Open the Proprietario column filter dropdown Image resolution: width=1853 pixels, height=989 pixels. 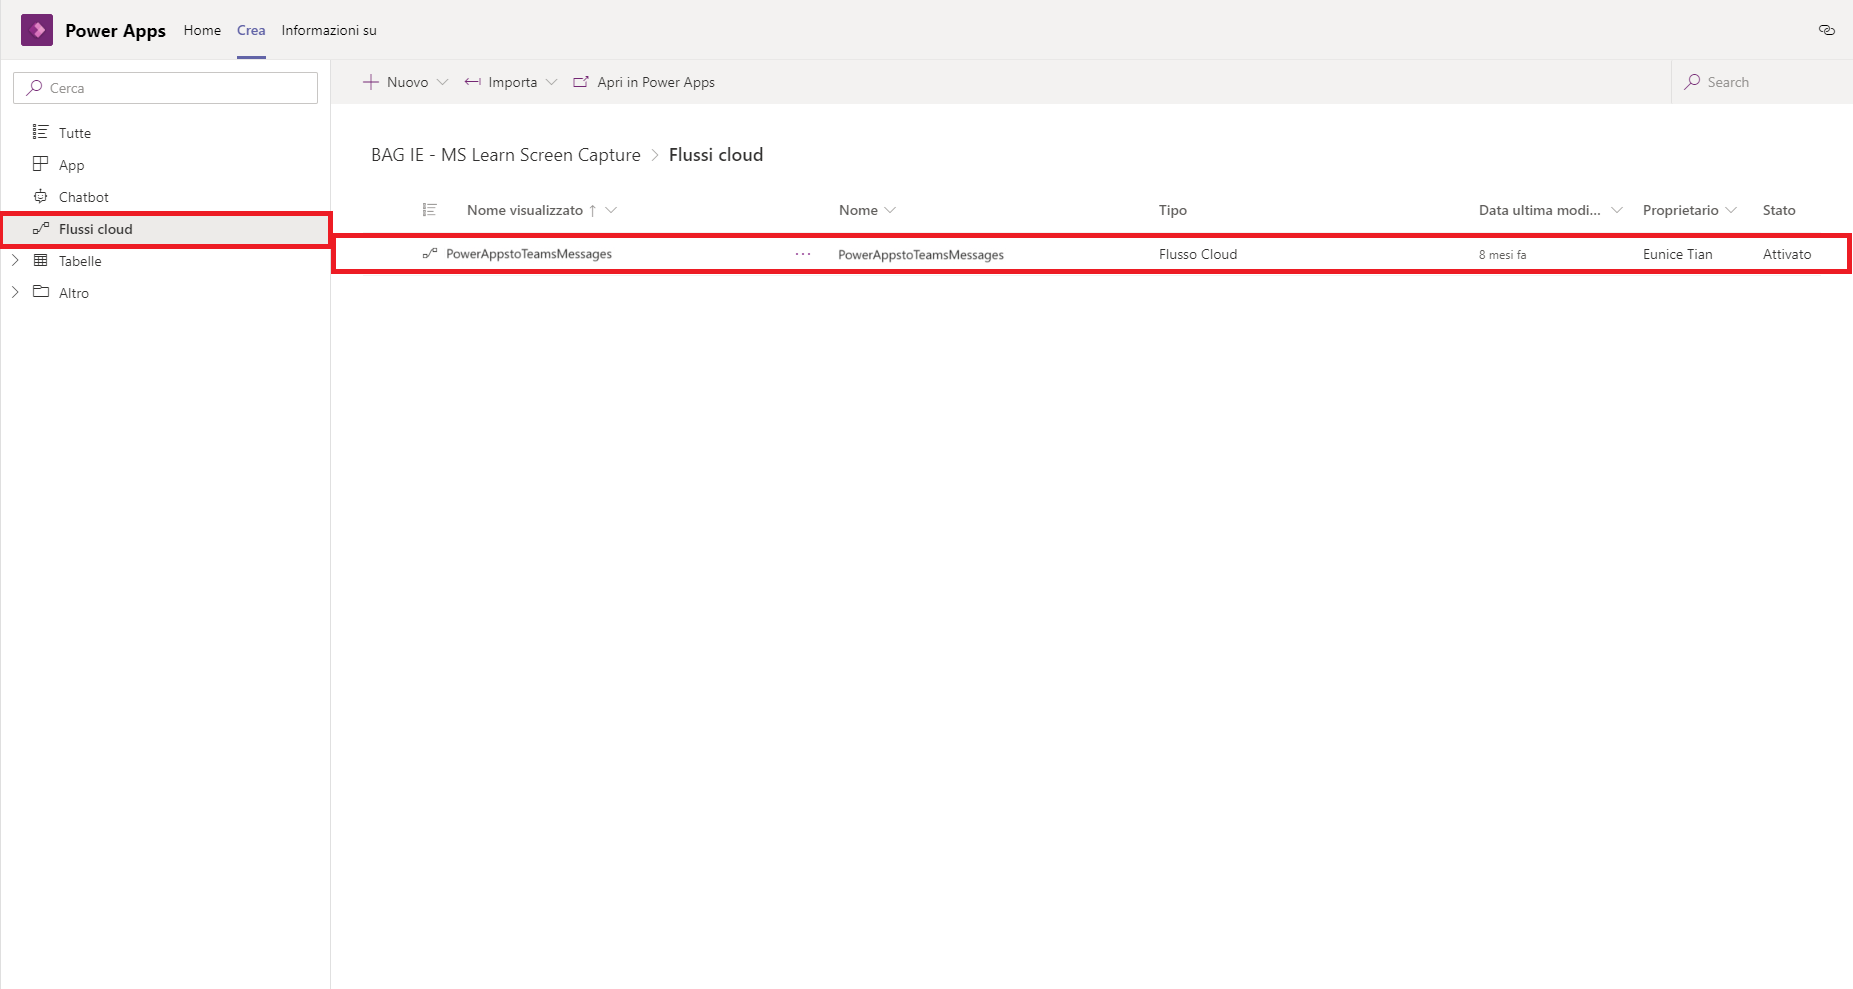[1731, 210]
